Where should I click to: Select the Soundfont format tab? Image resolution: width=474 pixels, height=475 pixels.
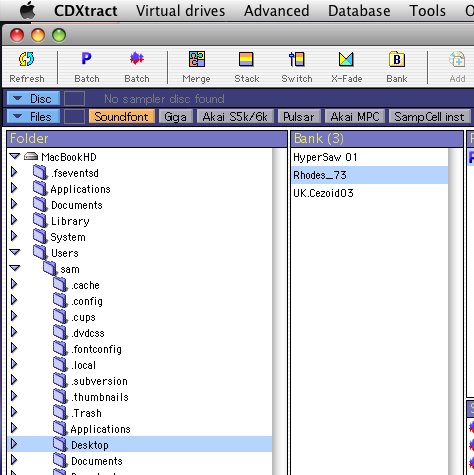click(122, 117)
